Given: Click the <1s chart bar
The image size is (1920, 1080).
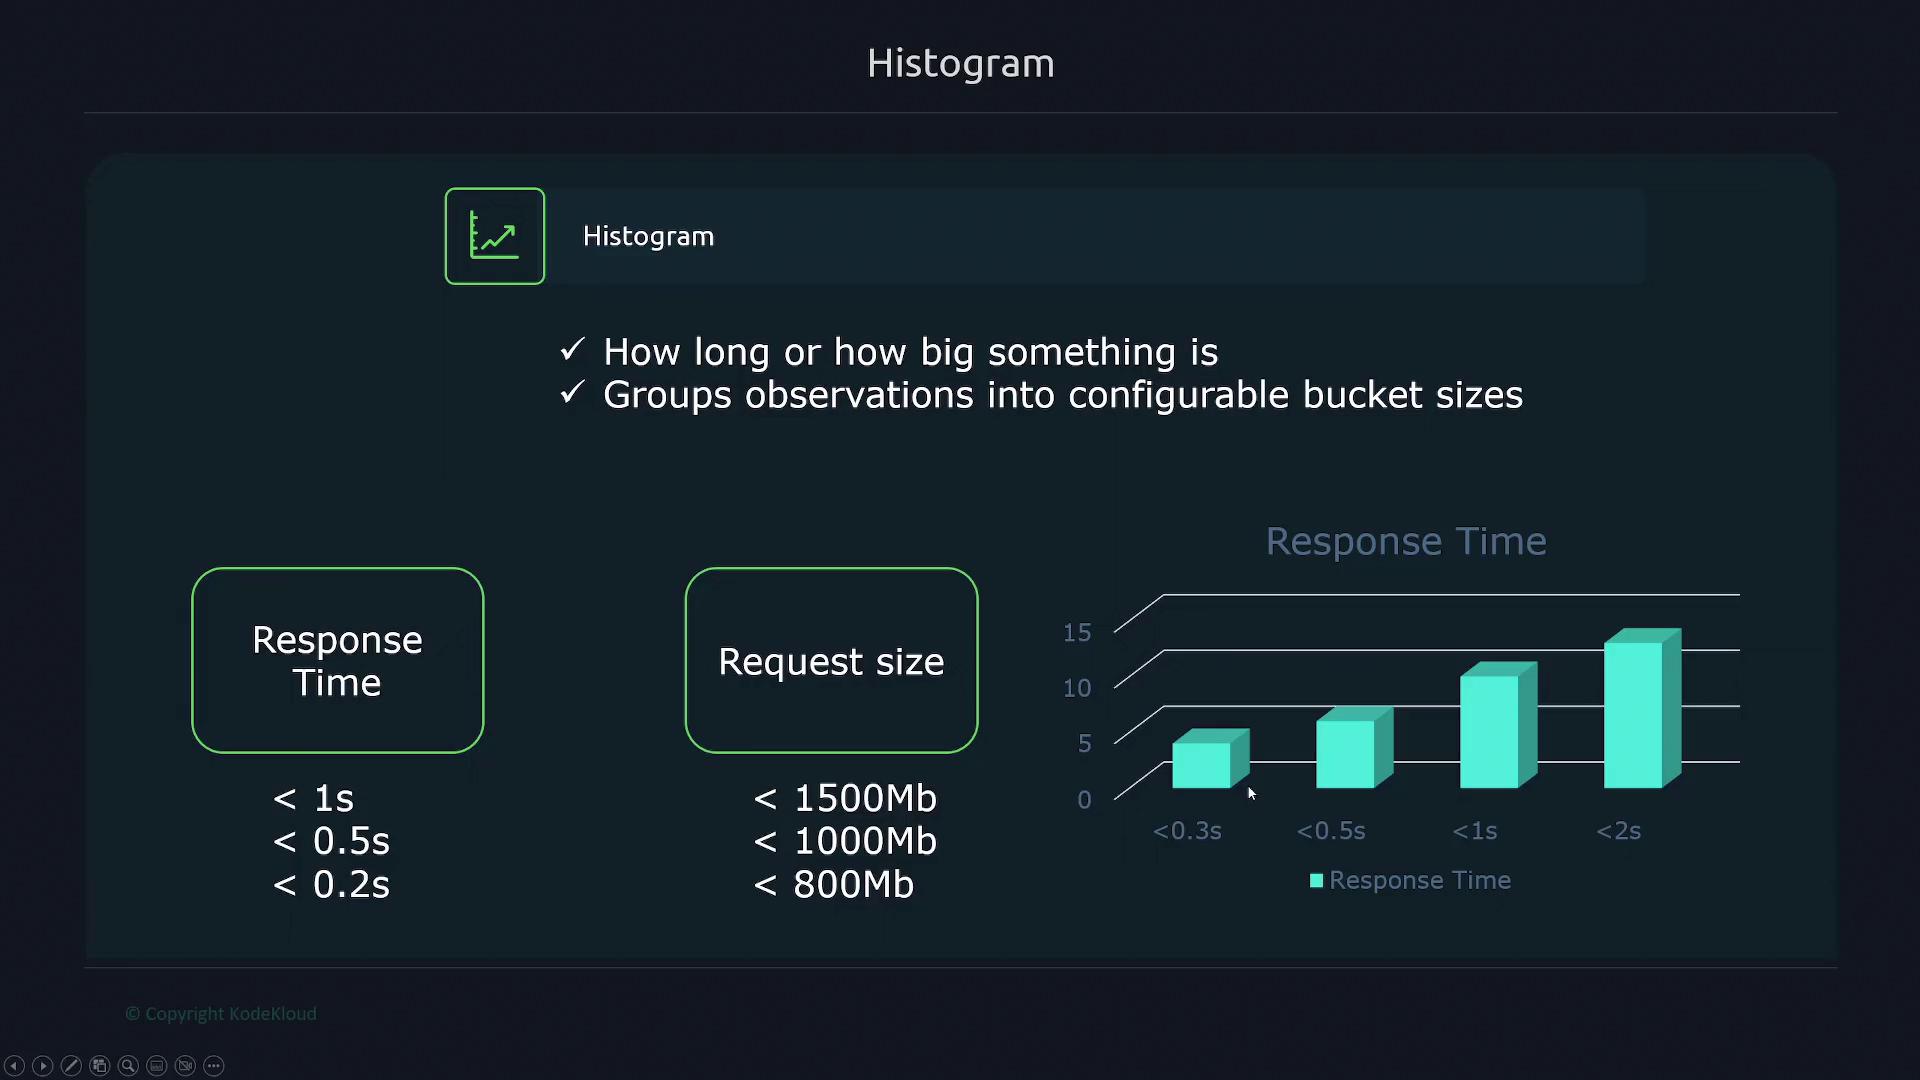Looking at the screenshot, I should [1490, 731].
